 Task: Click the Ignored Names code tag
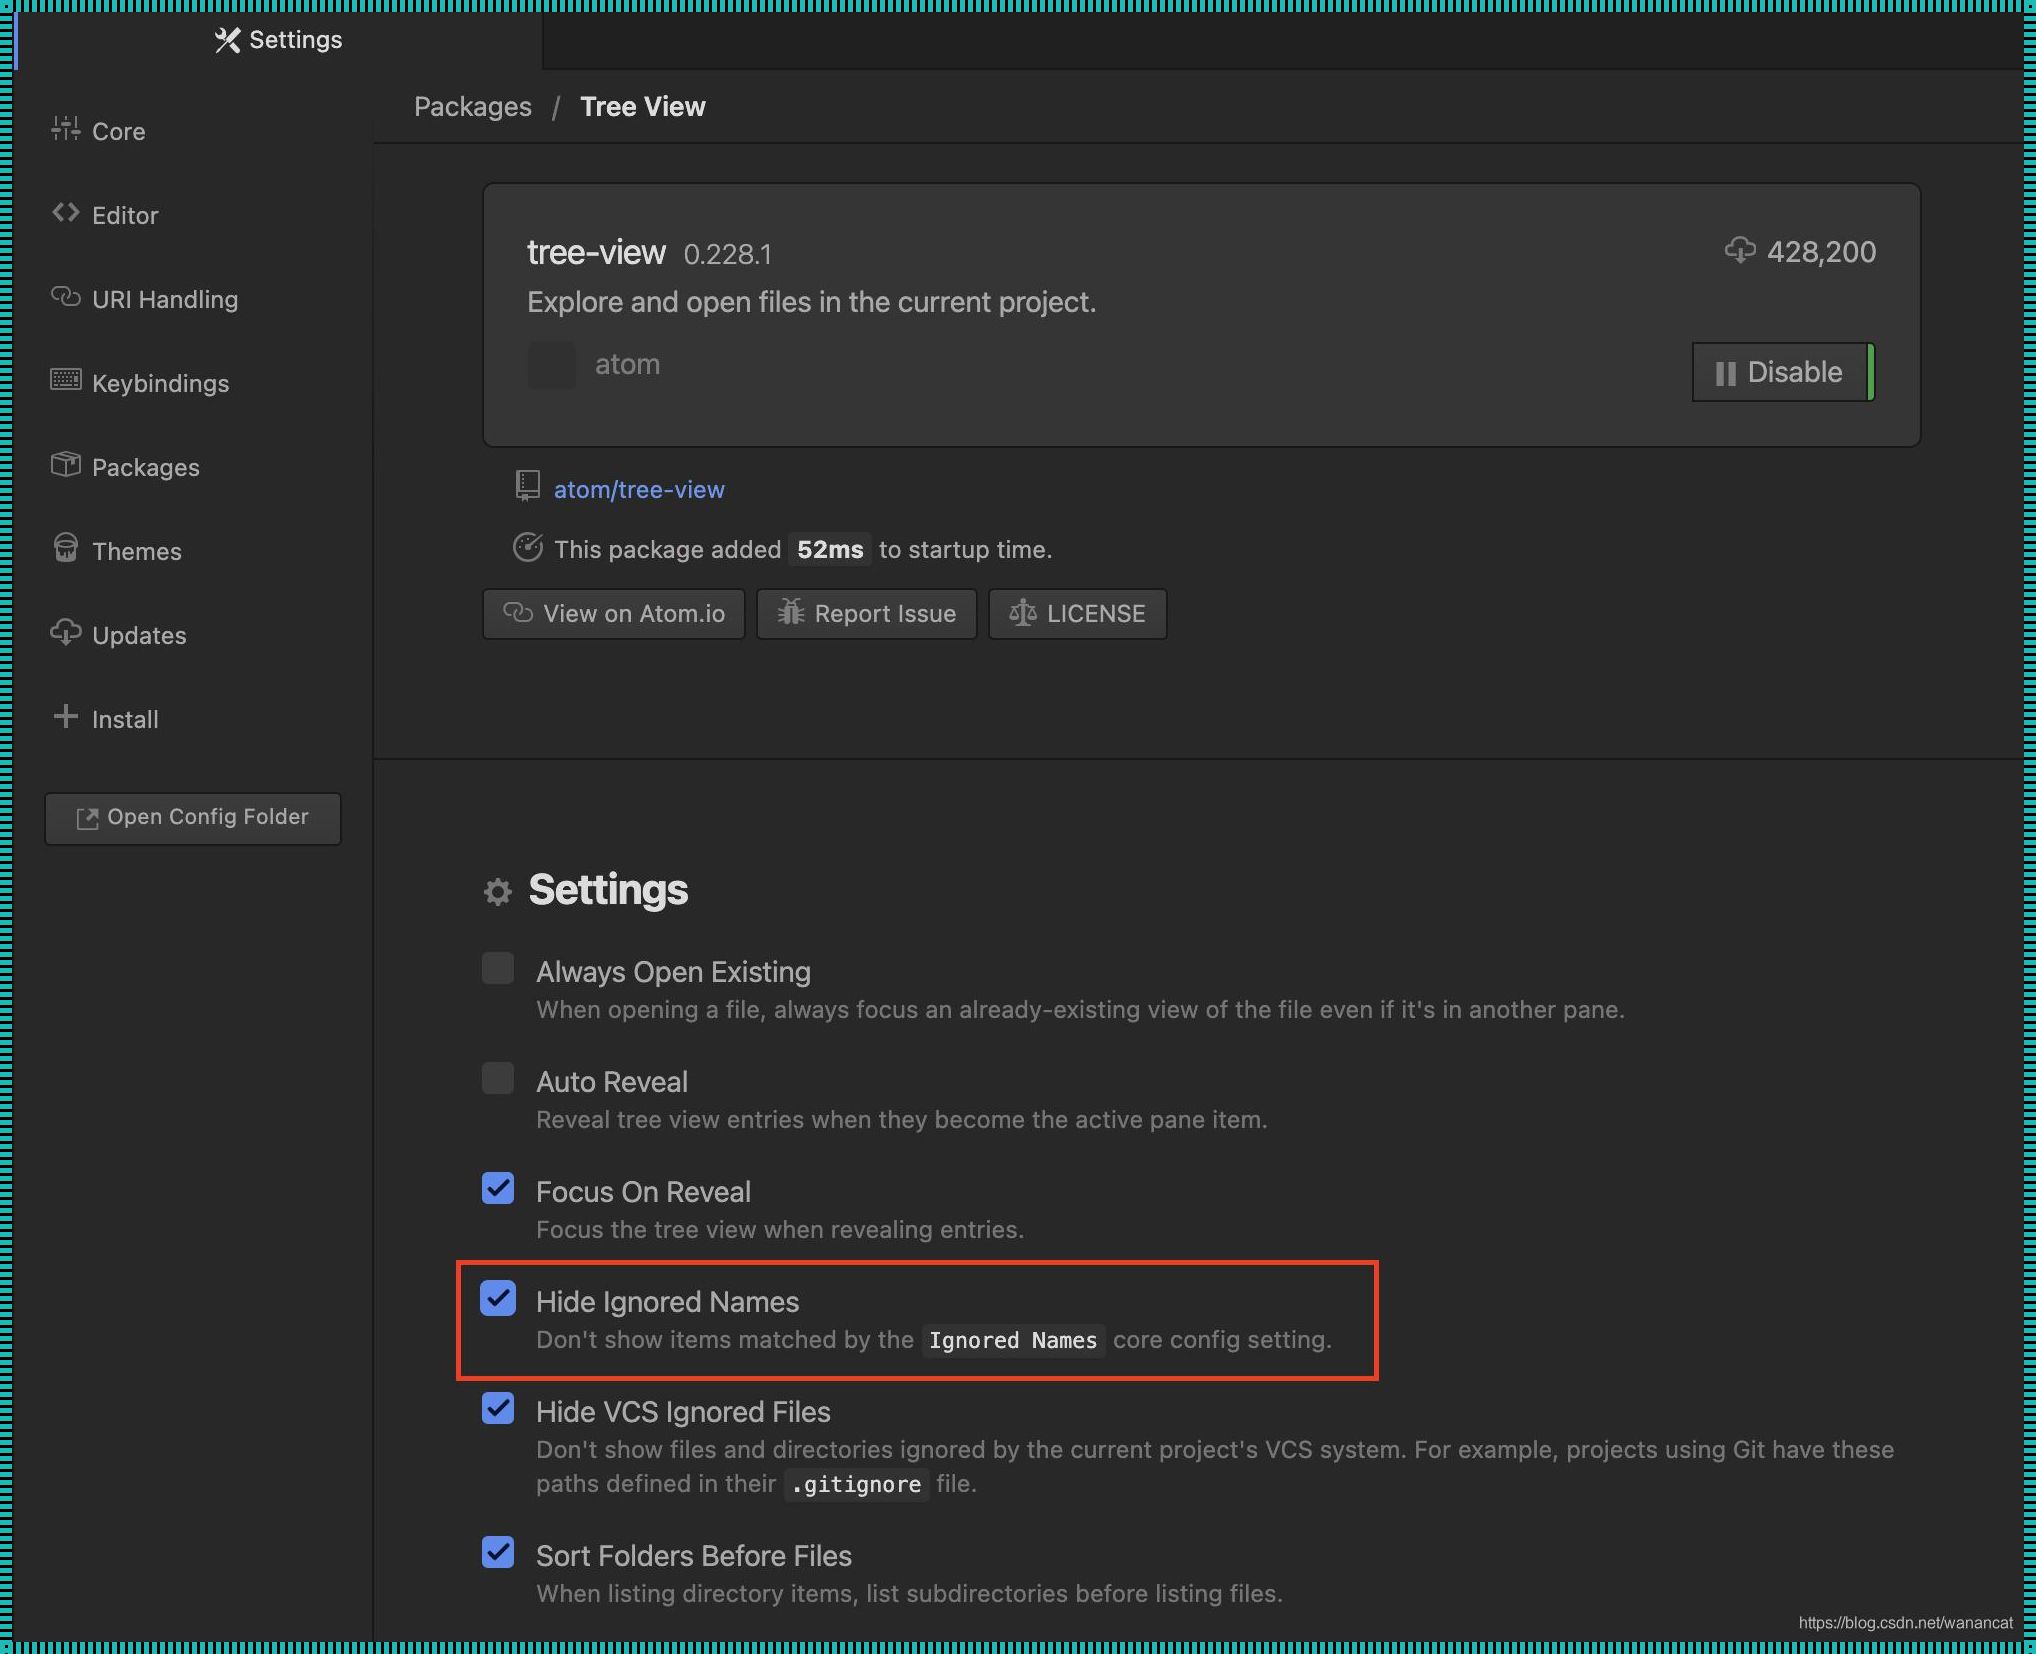(1013, 1340)
